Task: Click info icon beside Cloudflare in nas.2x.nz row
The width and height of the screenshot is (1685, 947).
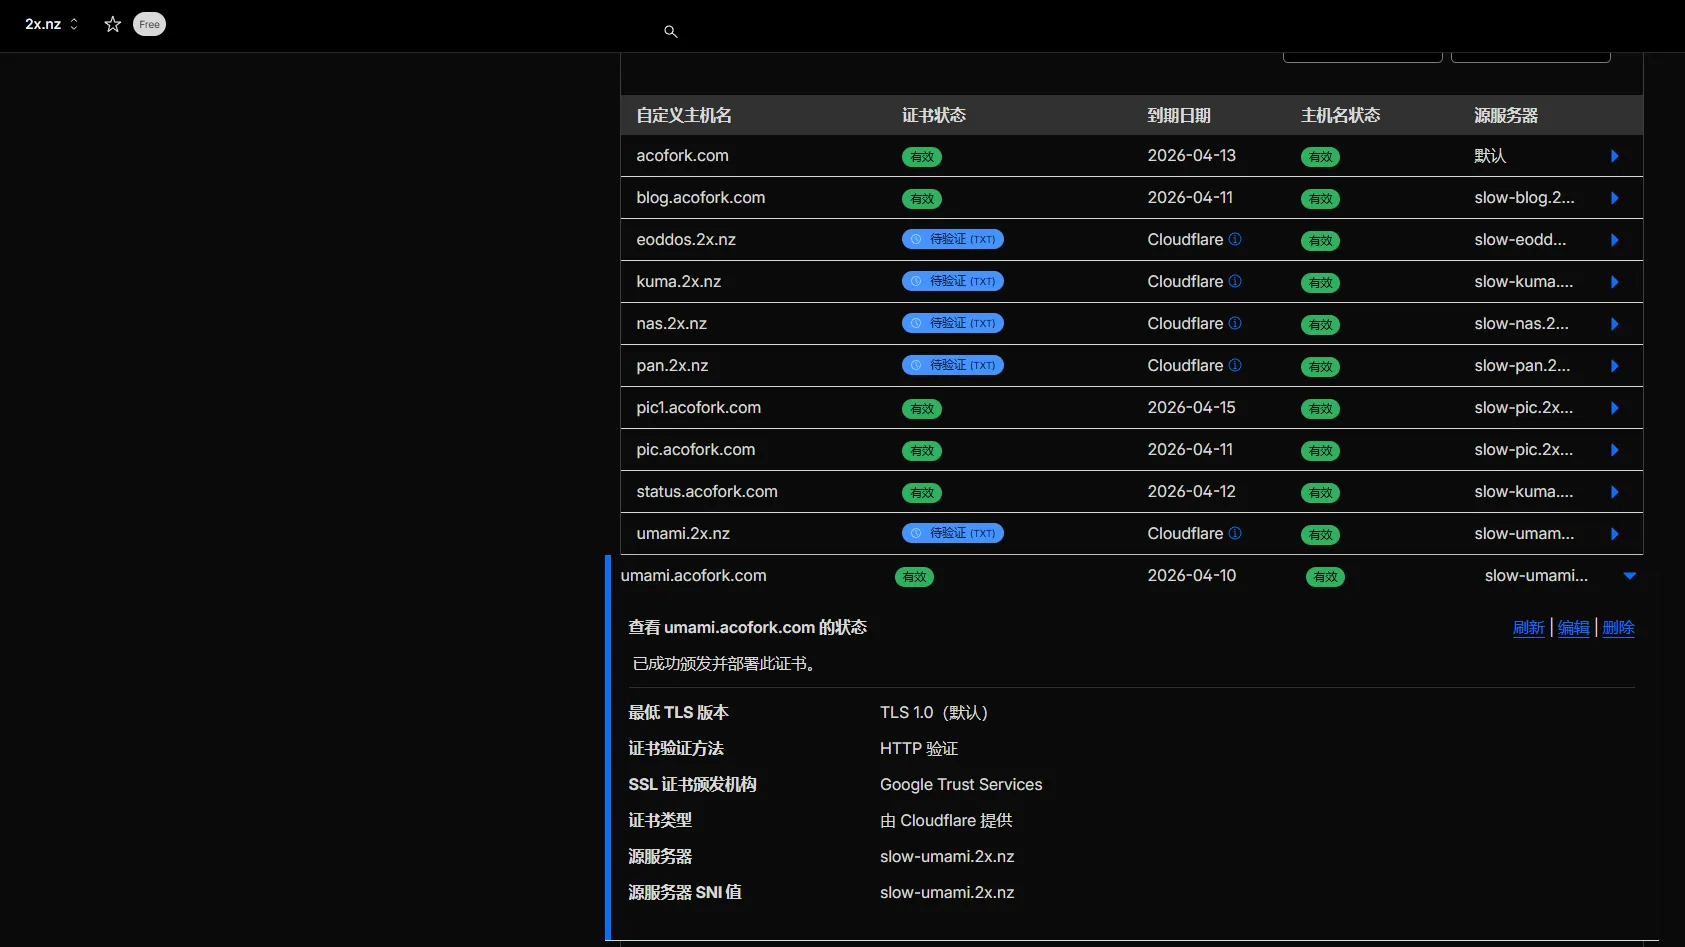Action: 1235,324
